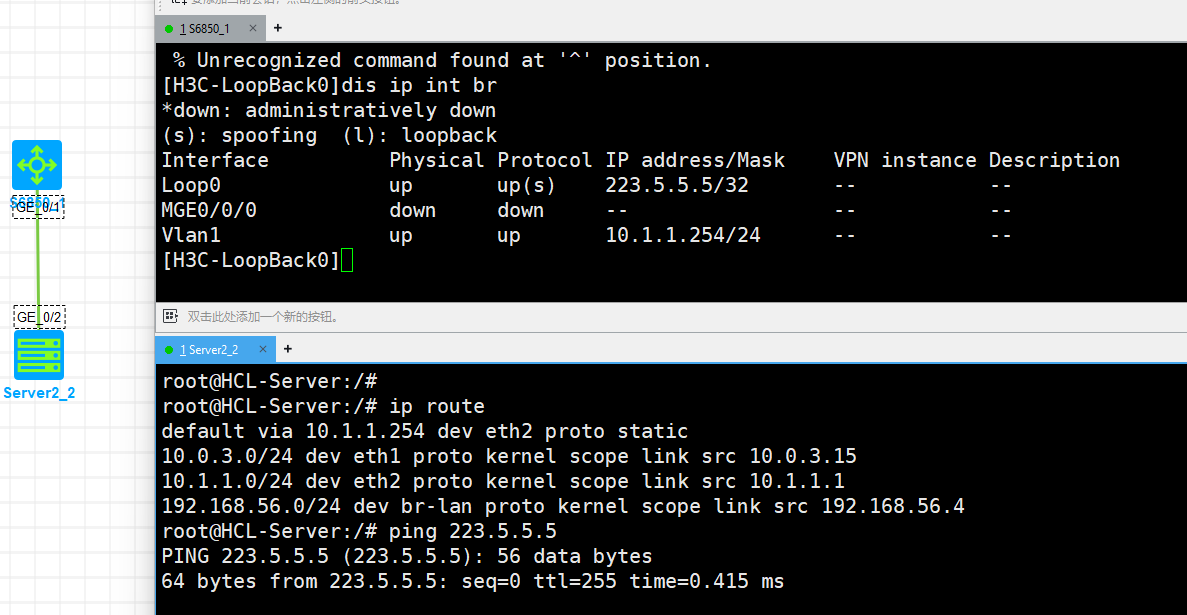The height and width of the screenshot is (615, 1187).
Task: Close the Server2_2 terminal tab
Action: [264, 349]
